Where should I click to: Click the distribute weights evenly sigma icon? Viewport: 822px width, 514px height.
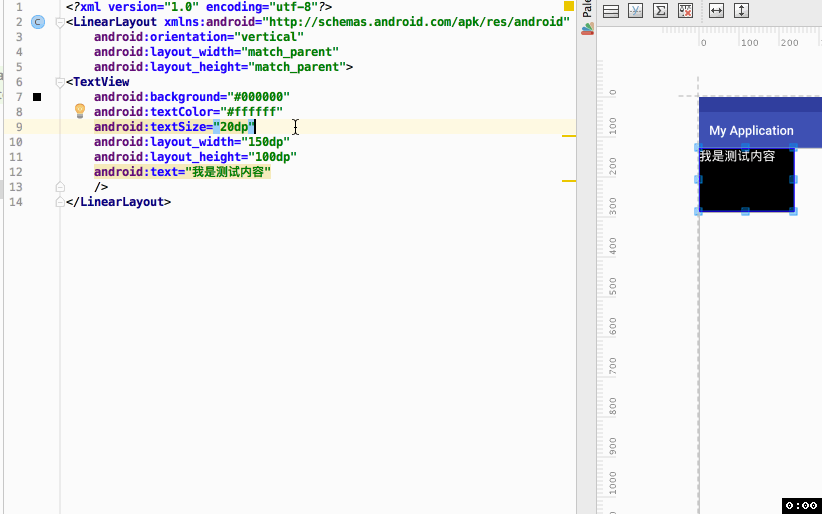(x=661, y=10)
